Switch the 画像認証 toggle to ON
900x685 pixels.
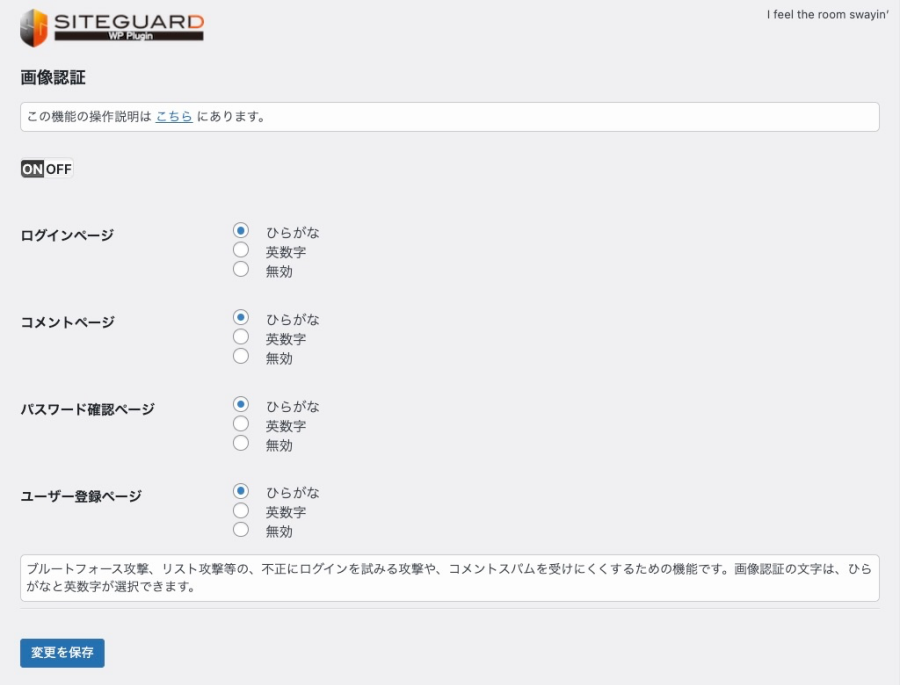[32, 169]
